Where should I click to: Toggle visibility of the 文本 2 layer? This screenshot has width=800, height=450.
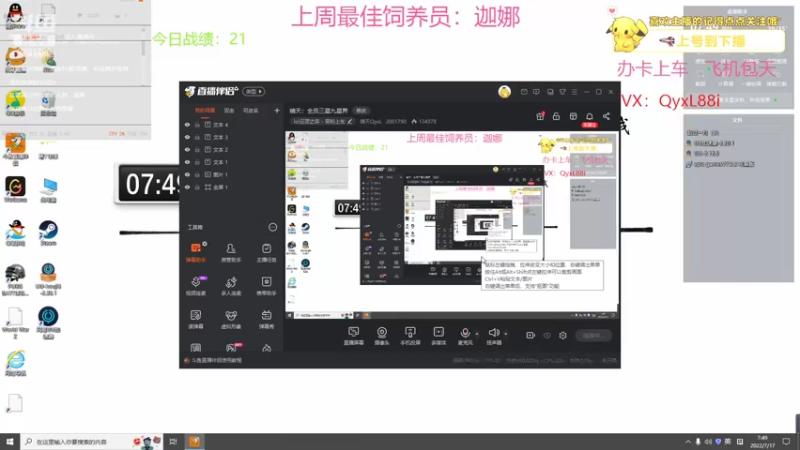click(x=187, y=149)
